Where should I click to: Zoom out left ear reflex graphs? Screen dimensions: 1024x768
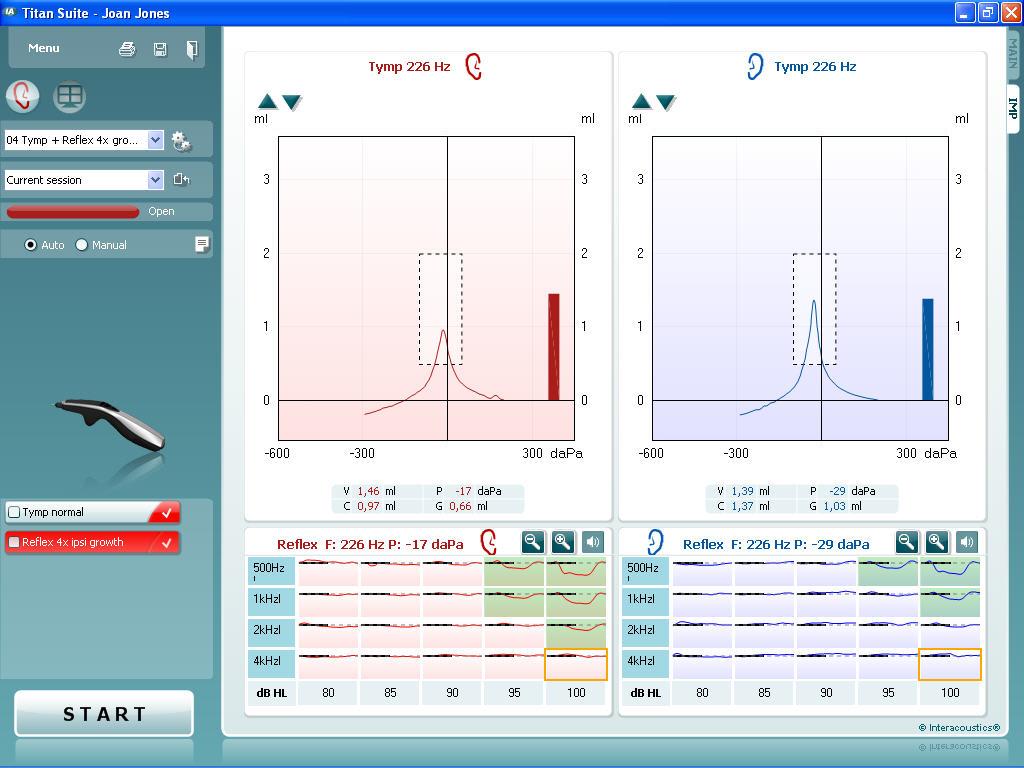click(907, 542)
